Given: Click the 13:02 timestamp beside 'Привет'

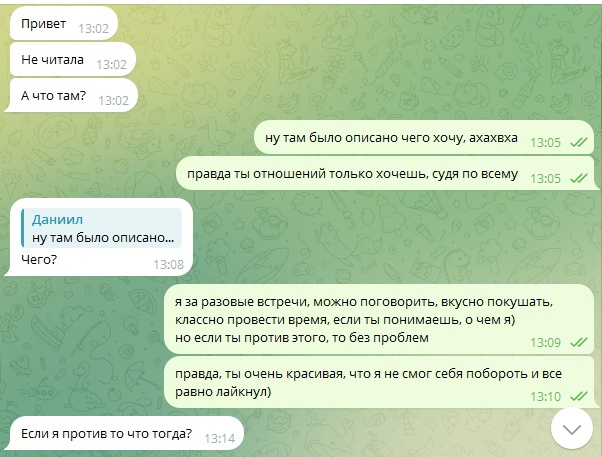Looking at the screenshot, I should (94, 28).
